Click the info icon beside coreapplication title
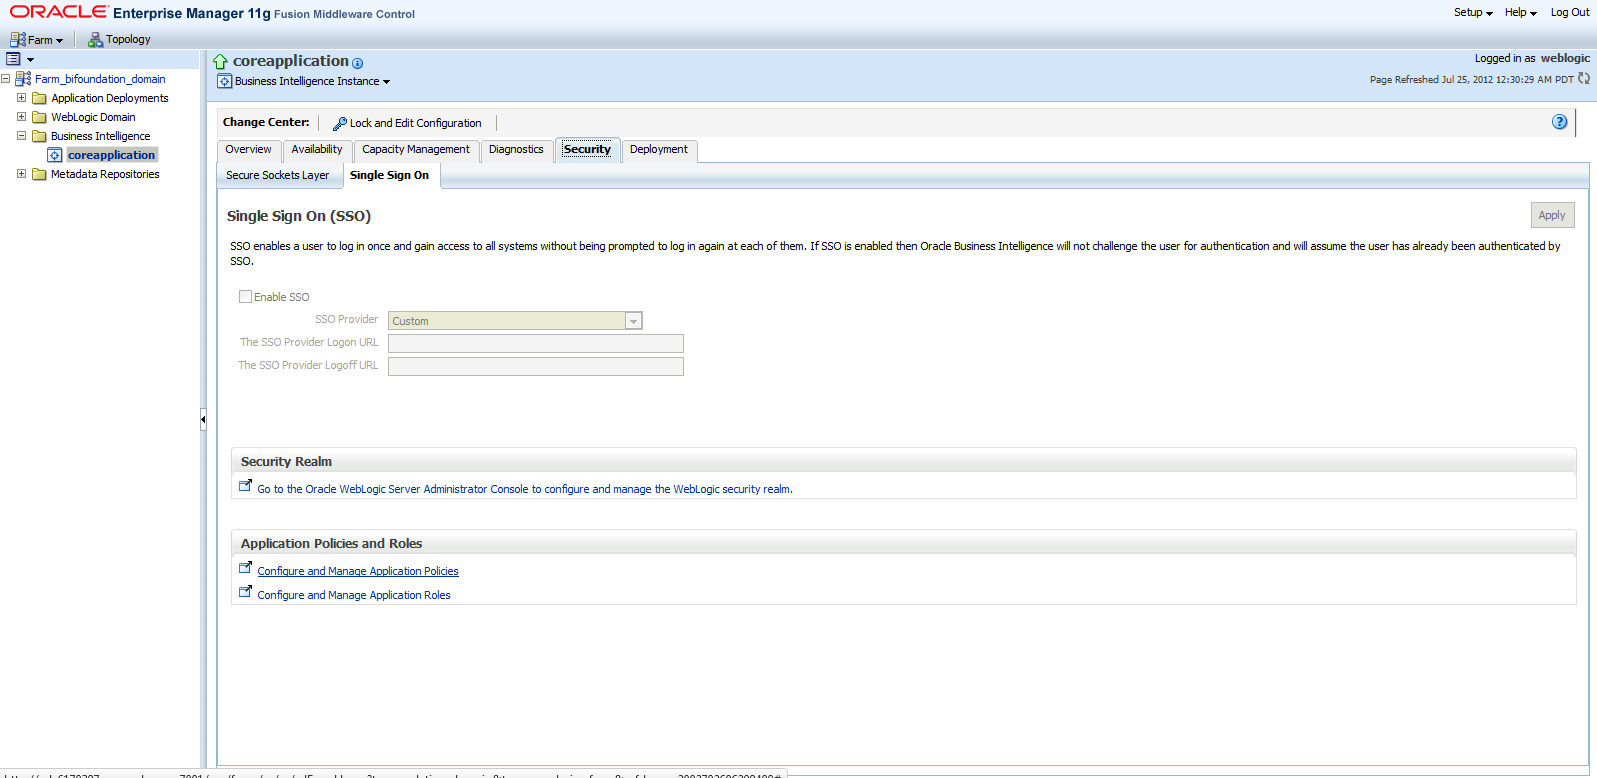This screenshot has width=1597, height=778. 358,63
